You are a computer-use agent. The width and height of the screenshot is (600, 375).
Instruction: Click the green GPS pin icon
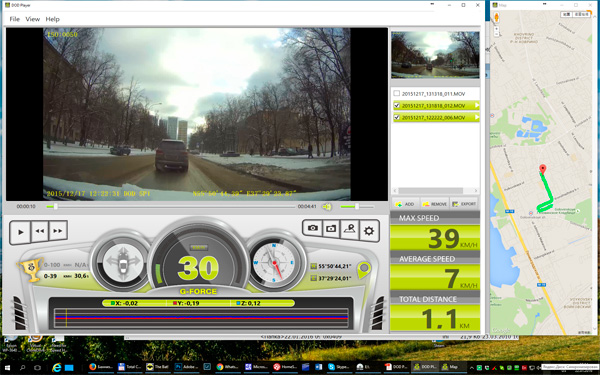click(364, 270)
